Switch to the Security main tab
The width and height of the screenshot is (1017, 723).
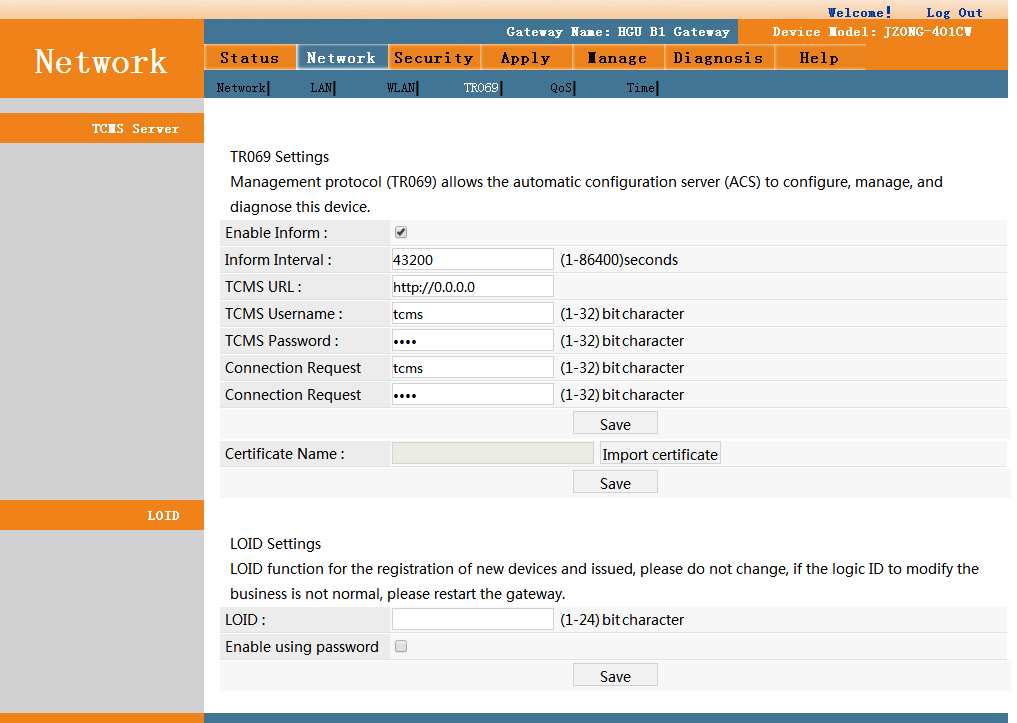point(433,58)
